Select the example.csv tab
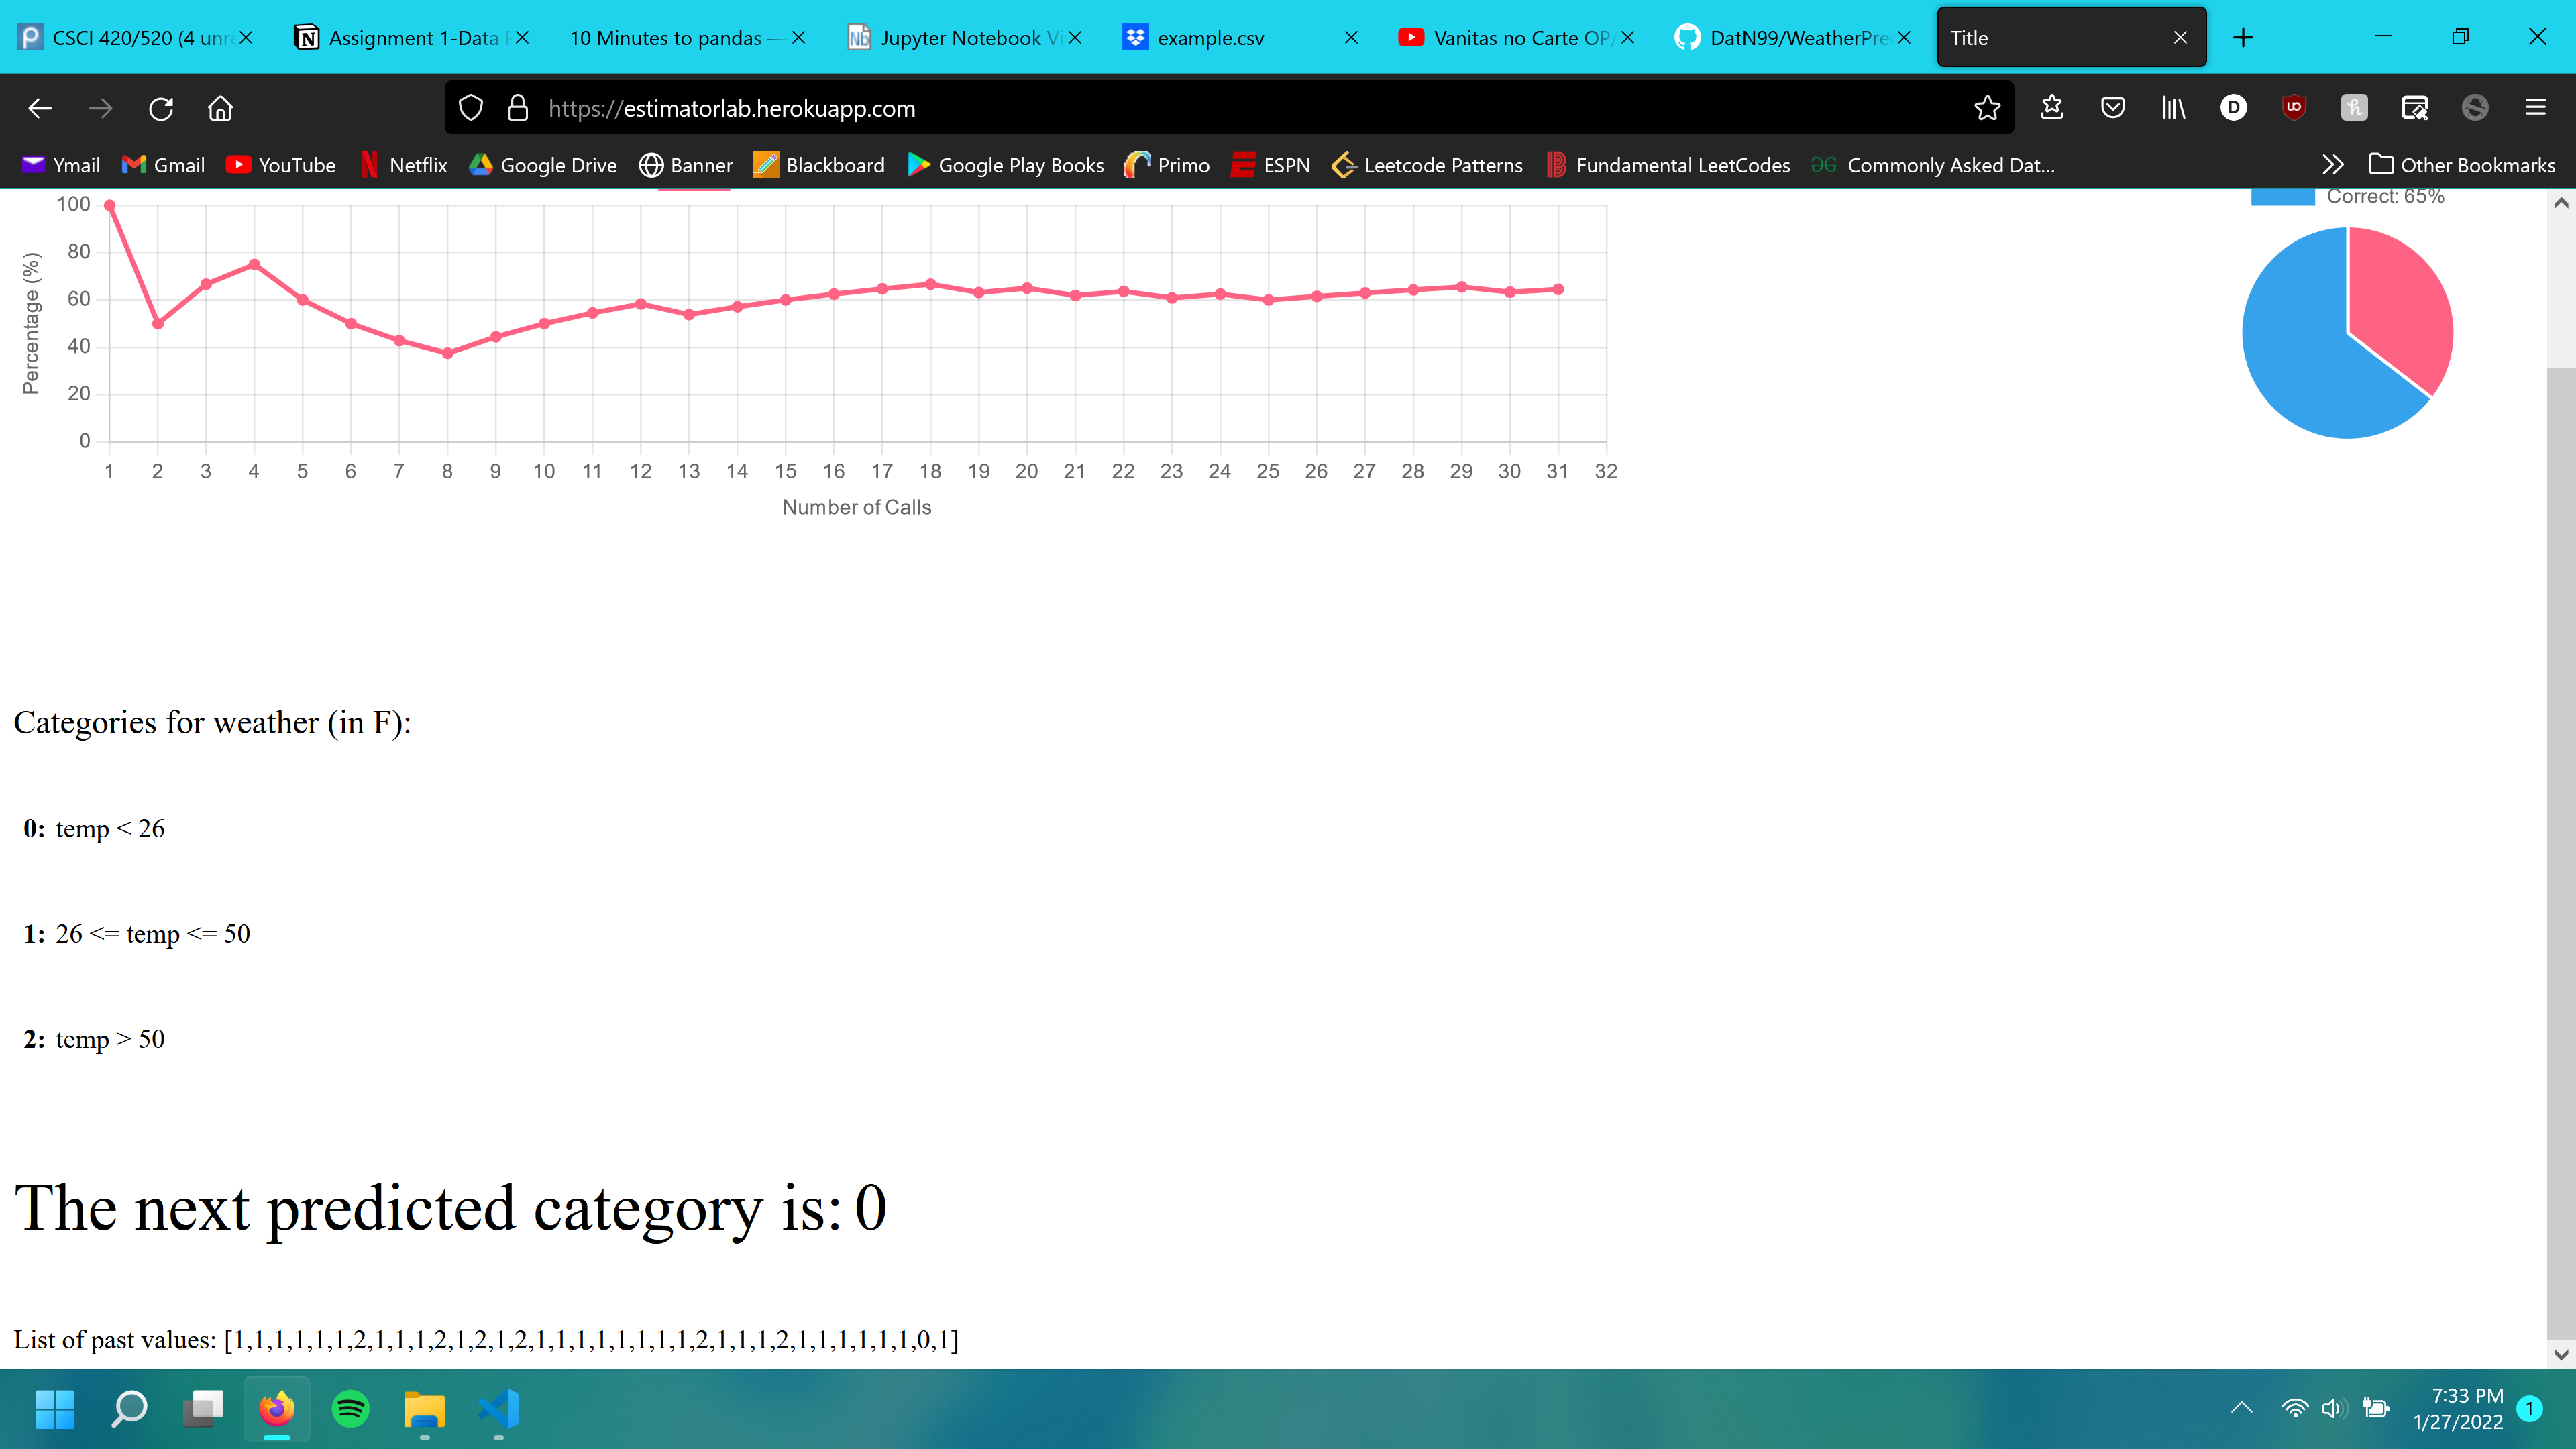This screenshot has width=2576, height=1449. [1210, 38]
